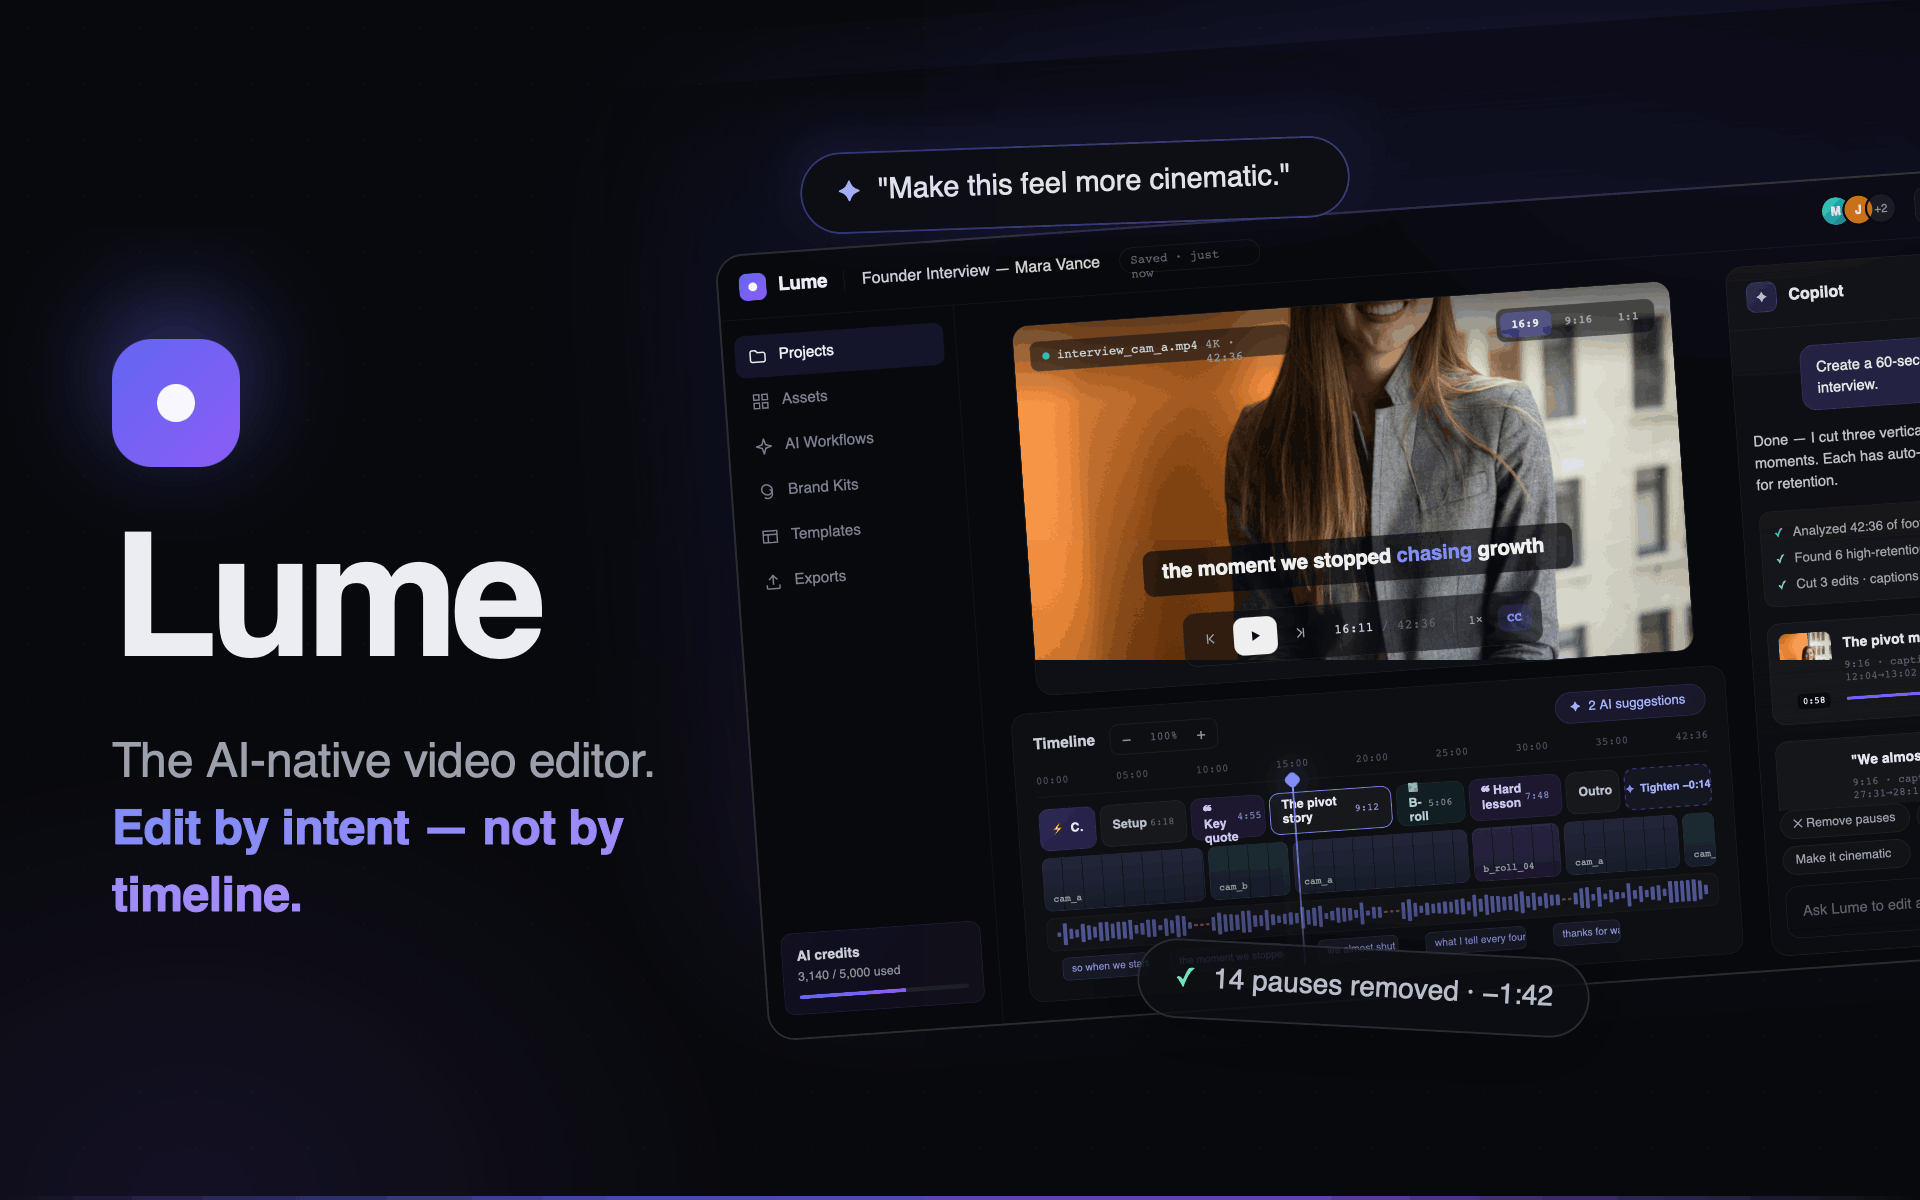Viewport: 1920px width, 1200px height.
Task: Click the Brand Kits icon
Action: (767, 491)
